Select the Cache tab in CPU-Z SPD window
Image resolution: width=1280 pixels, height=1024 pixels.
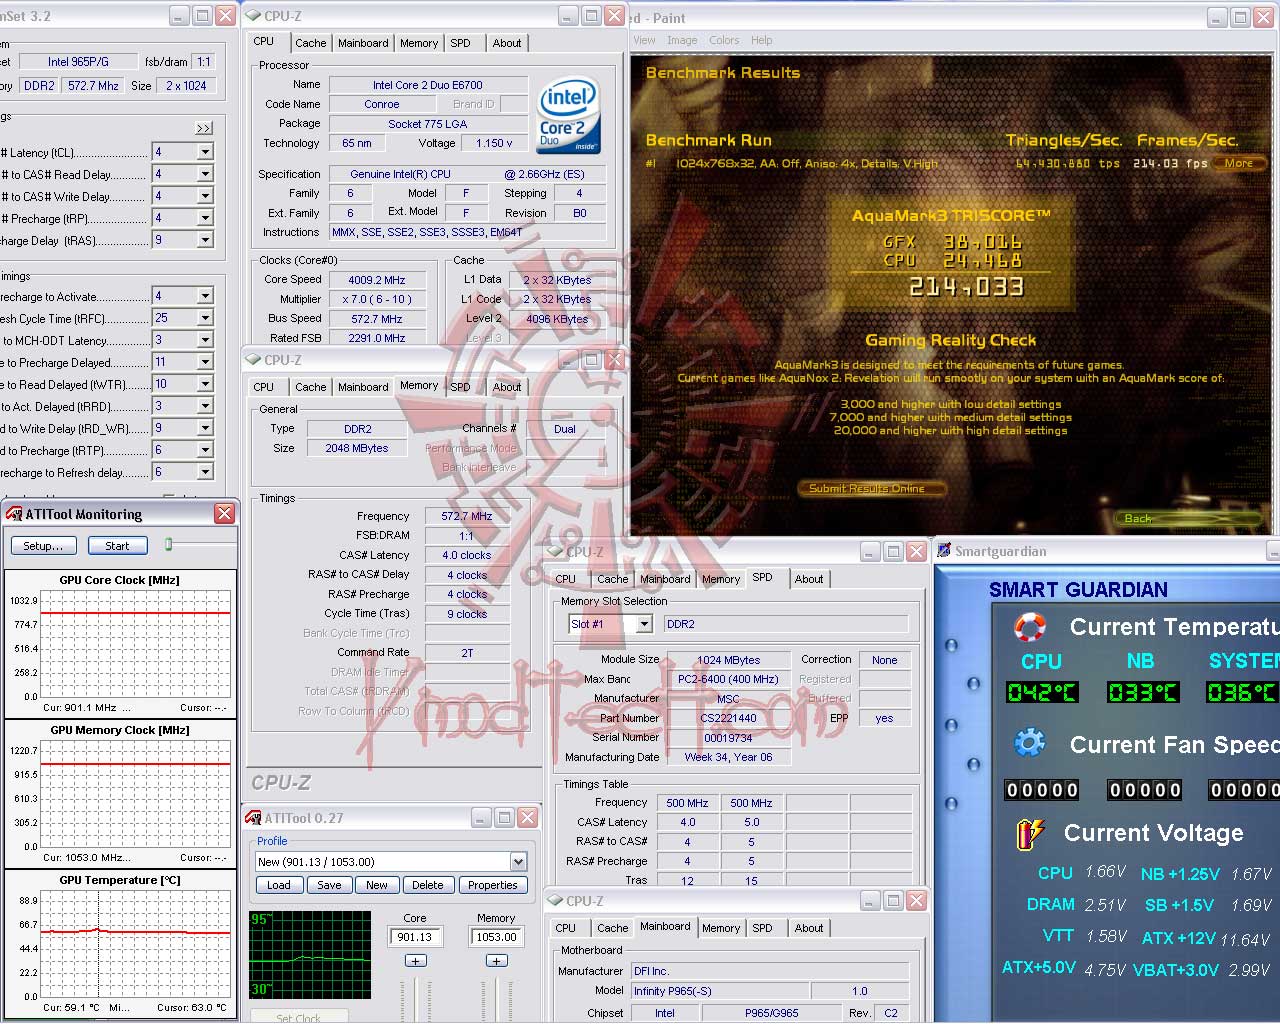tap(613, 579)
